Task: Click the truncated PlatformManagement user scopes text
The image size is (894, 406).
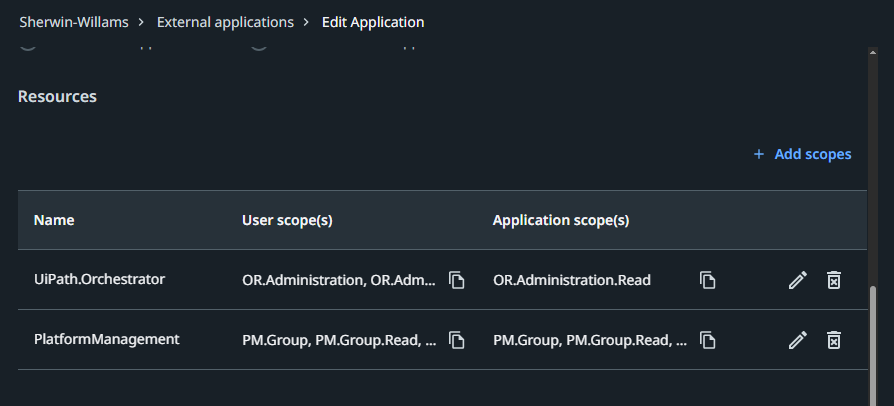Action: [338, 340]
